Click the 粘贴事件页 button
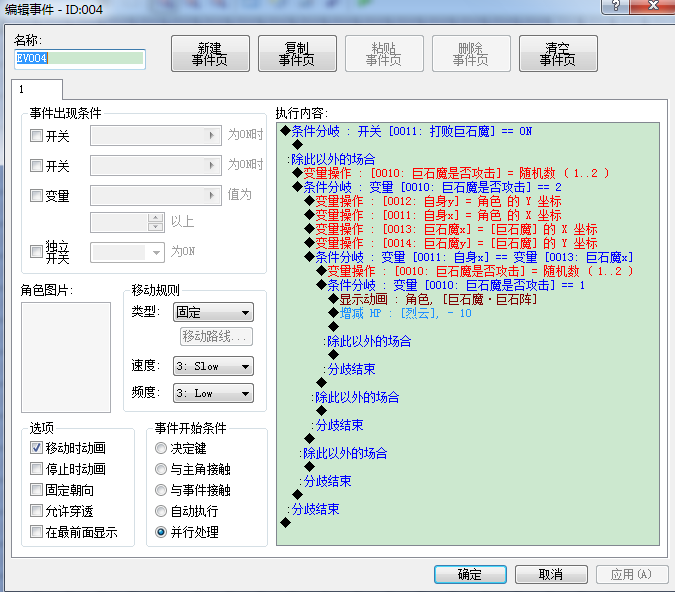675x592 pixels. click(384, 53)
